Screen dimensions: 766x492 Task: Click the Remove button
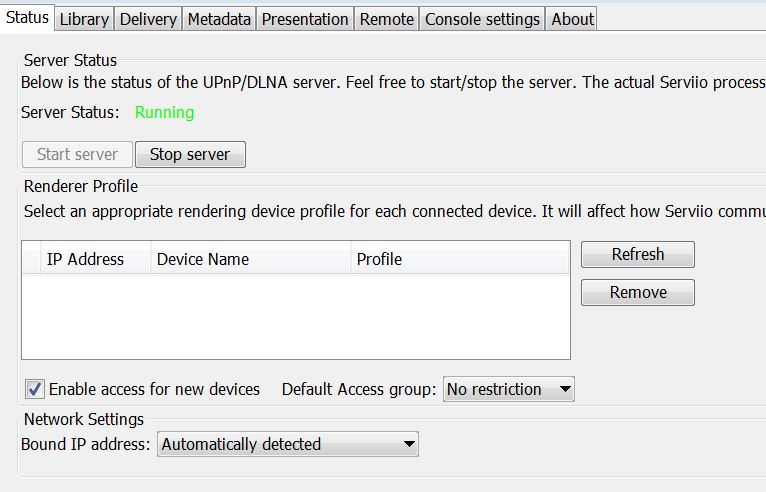coord(638,293)
